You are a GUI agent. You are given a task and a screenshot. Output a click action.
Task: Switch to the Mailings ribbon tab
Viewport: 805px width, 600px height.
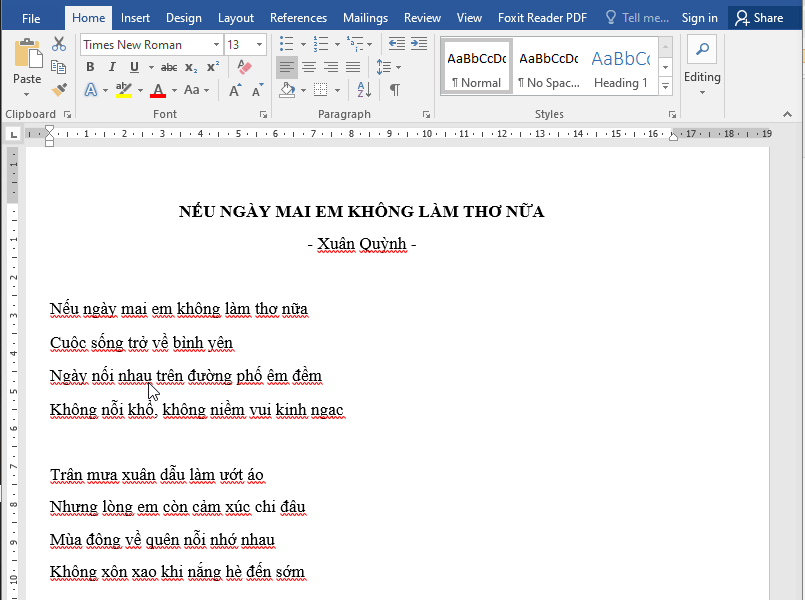point(365,17)
